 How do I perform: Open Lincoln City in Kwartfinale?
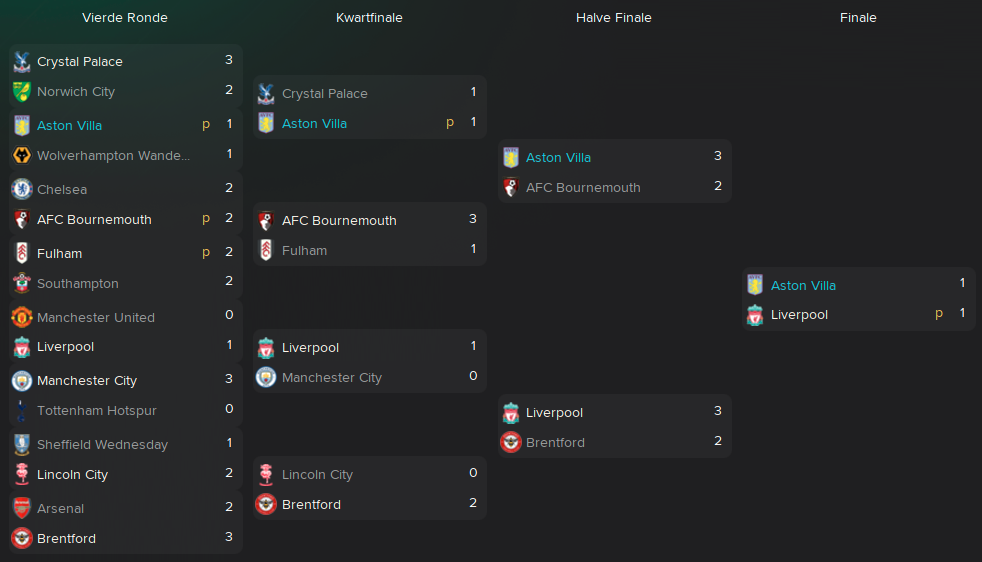tap(318, 474)
